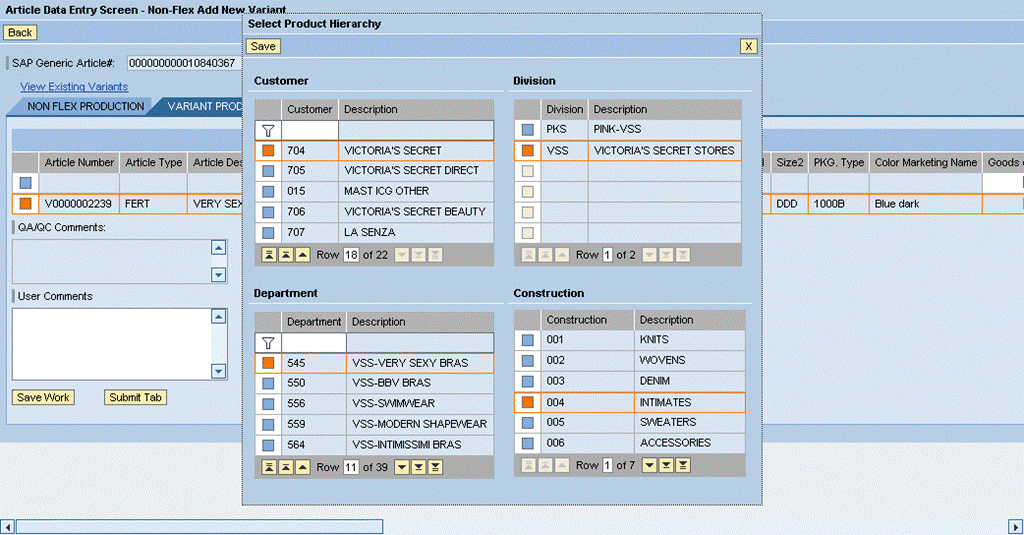Click the Customer description filter field

[416, 131]
